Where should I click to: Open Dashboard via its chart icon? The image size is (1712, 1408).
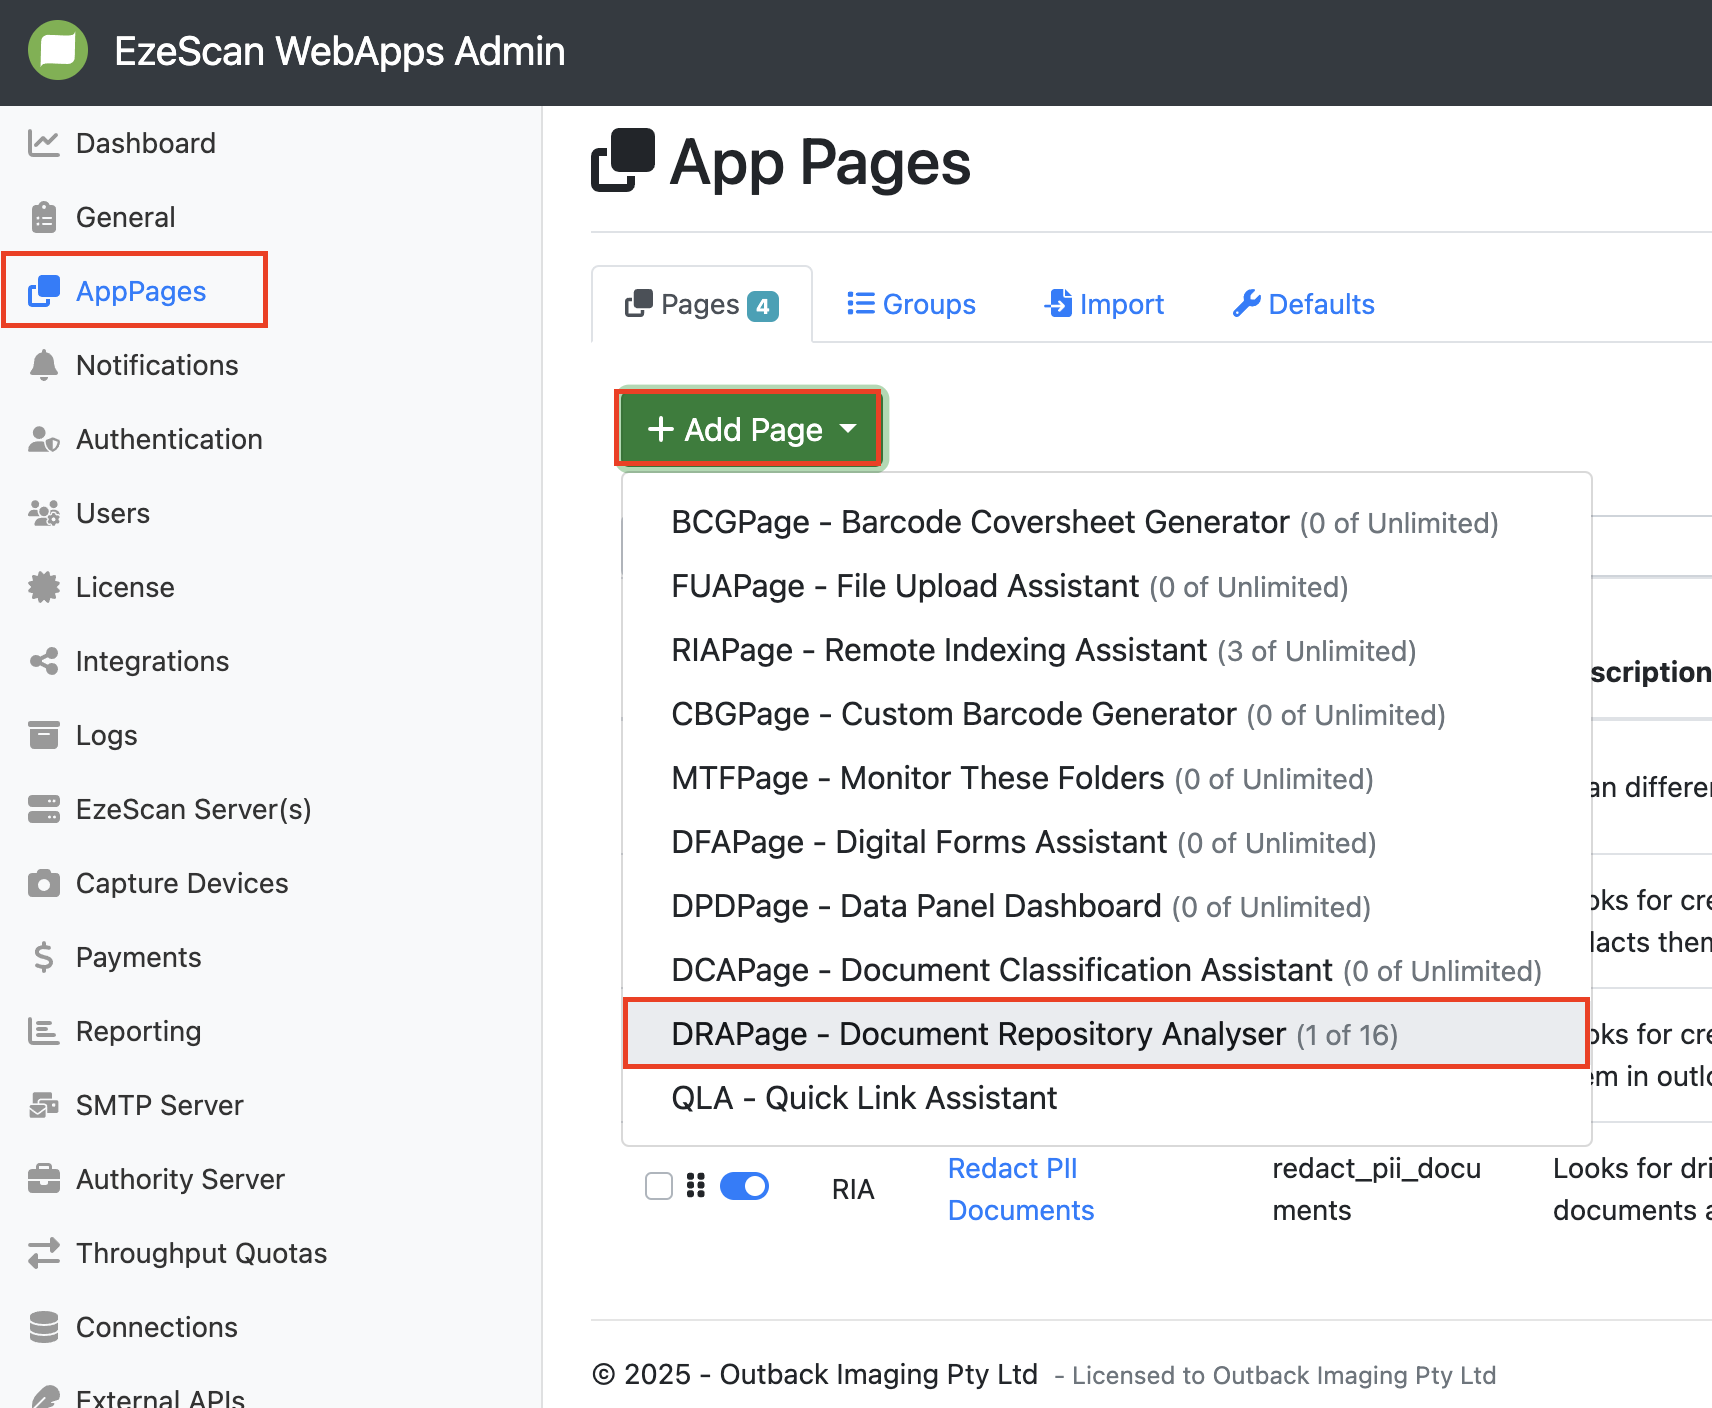click(43, 143)
